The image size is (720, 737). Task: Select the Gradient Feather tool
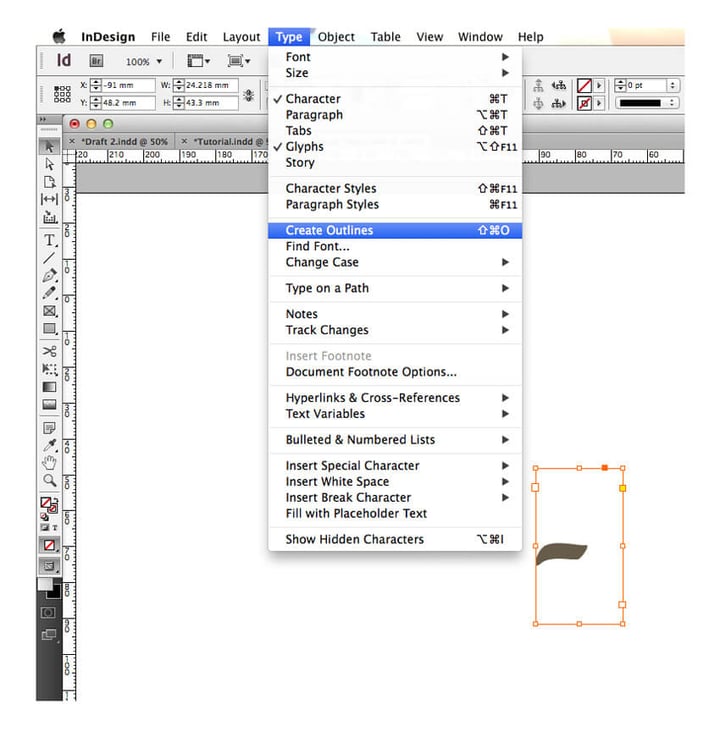click(49, 404)
